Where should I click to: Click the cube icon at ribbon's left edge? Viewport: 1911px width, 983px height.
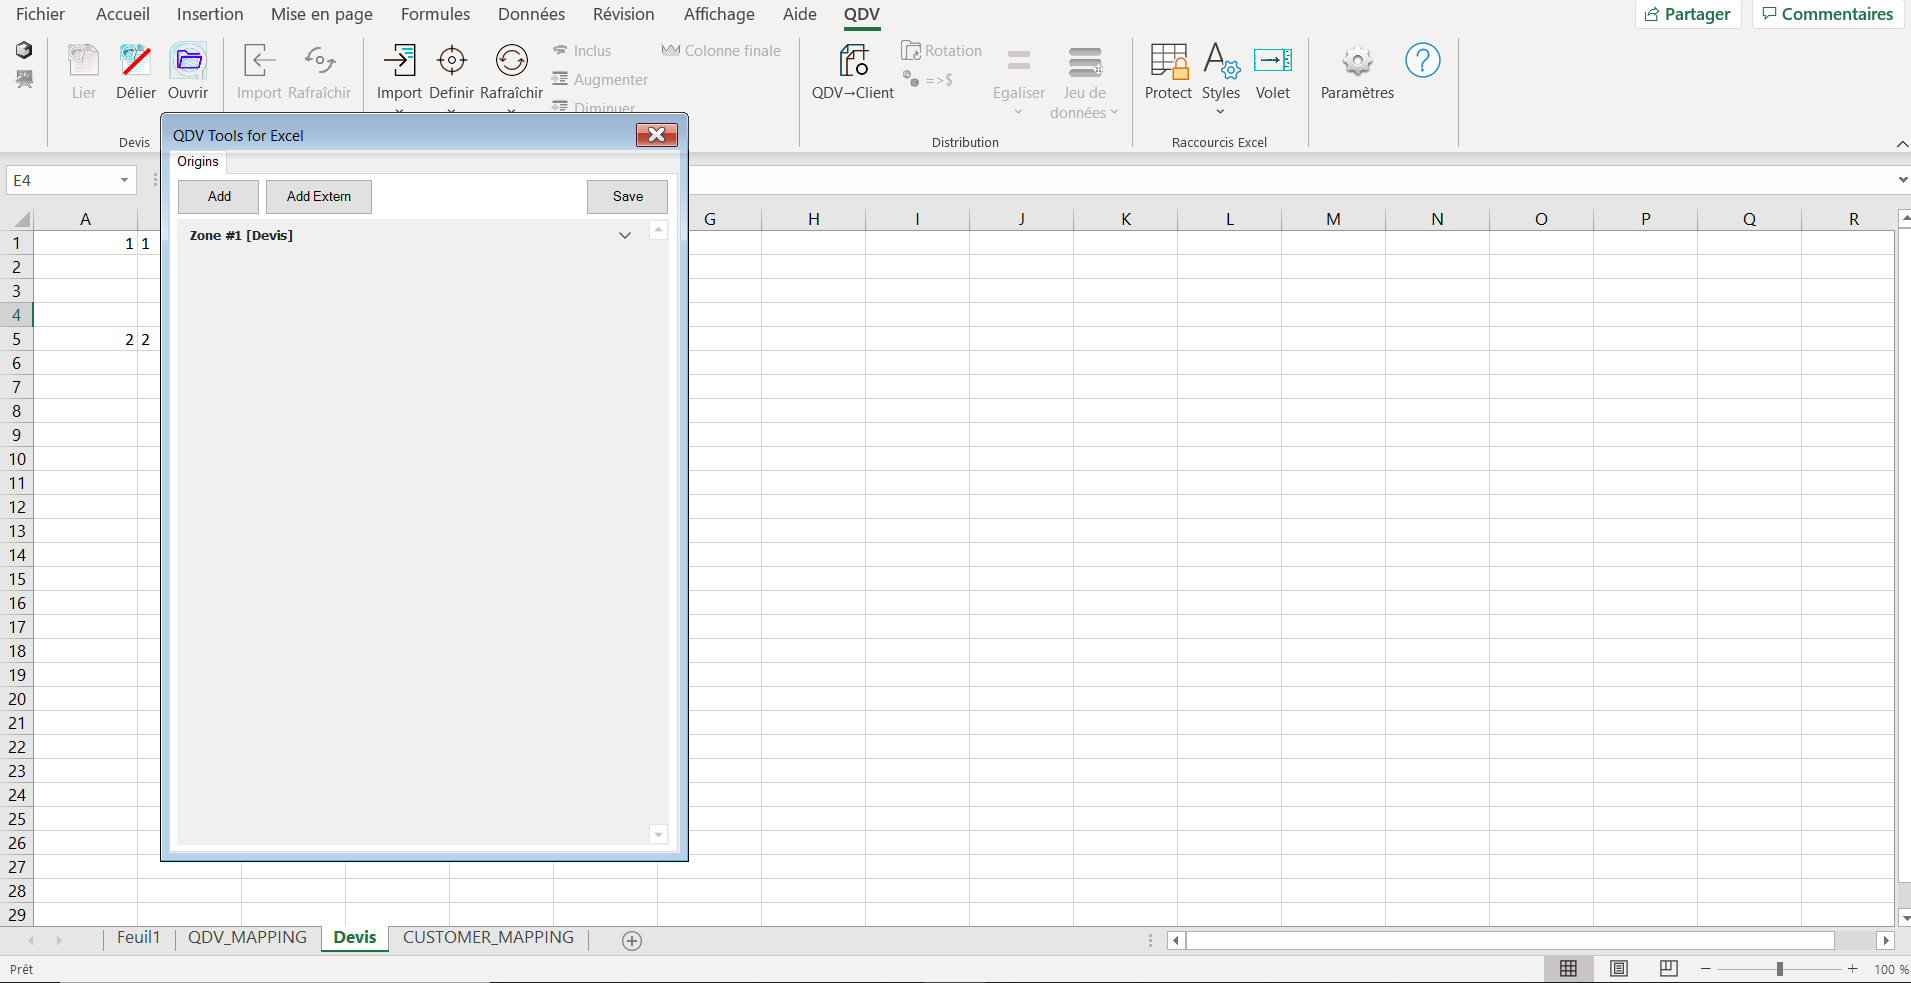click(x=24, y=50)
